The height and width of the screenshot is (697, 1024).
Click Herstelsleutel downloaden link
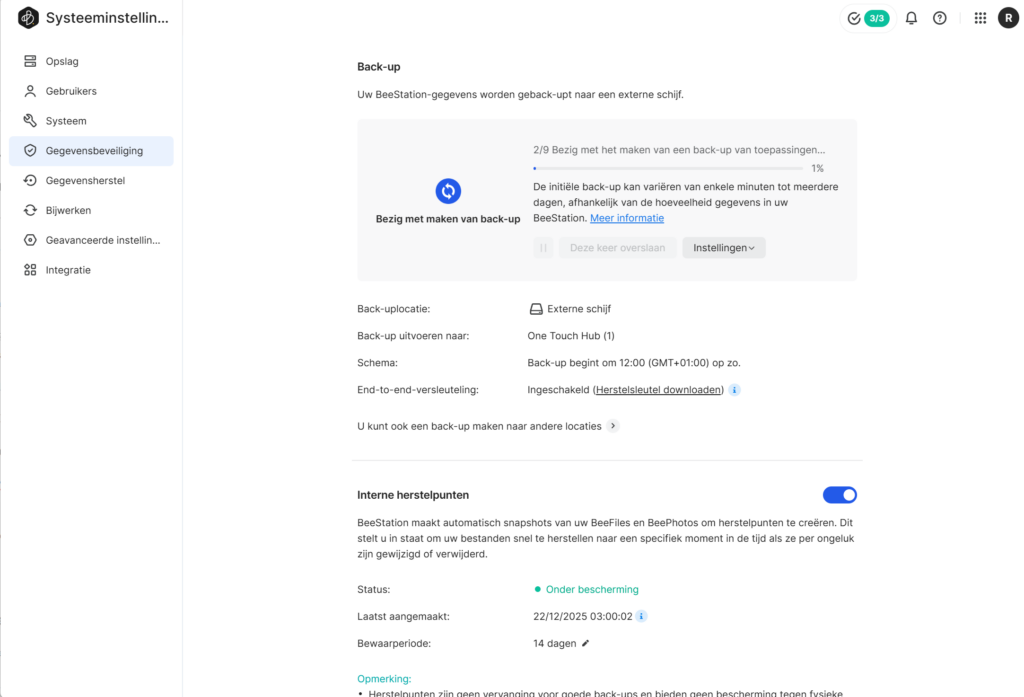click(659, 390)
